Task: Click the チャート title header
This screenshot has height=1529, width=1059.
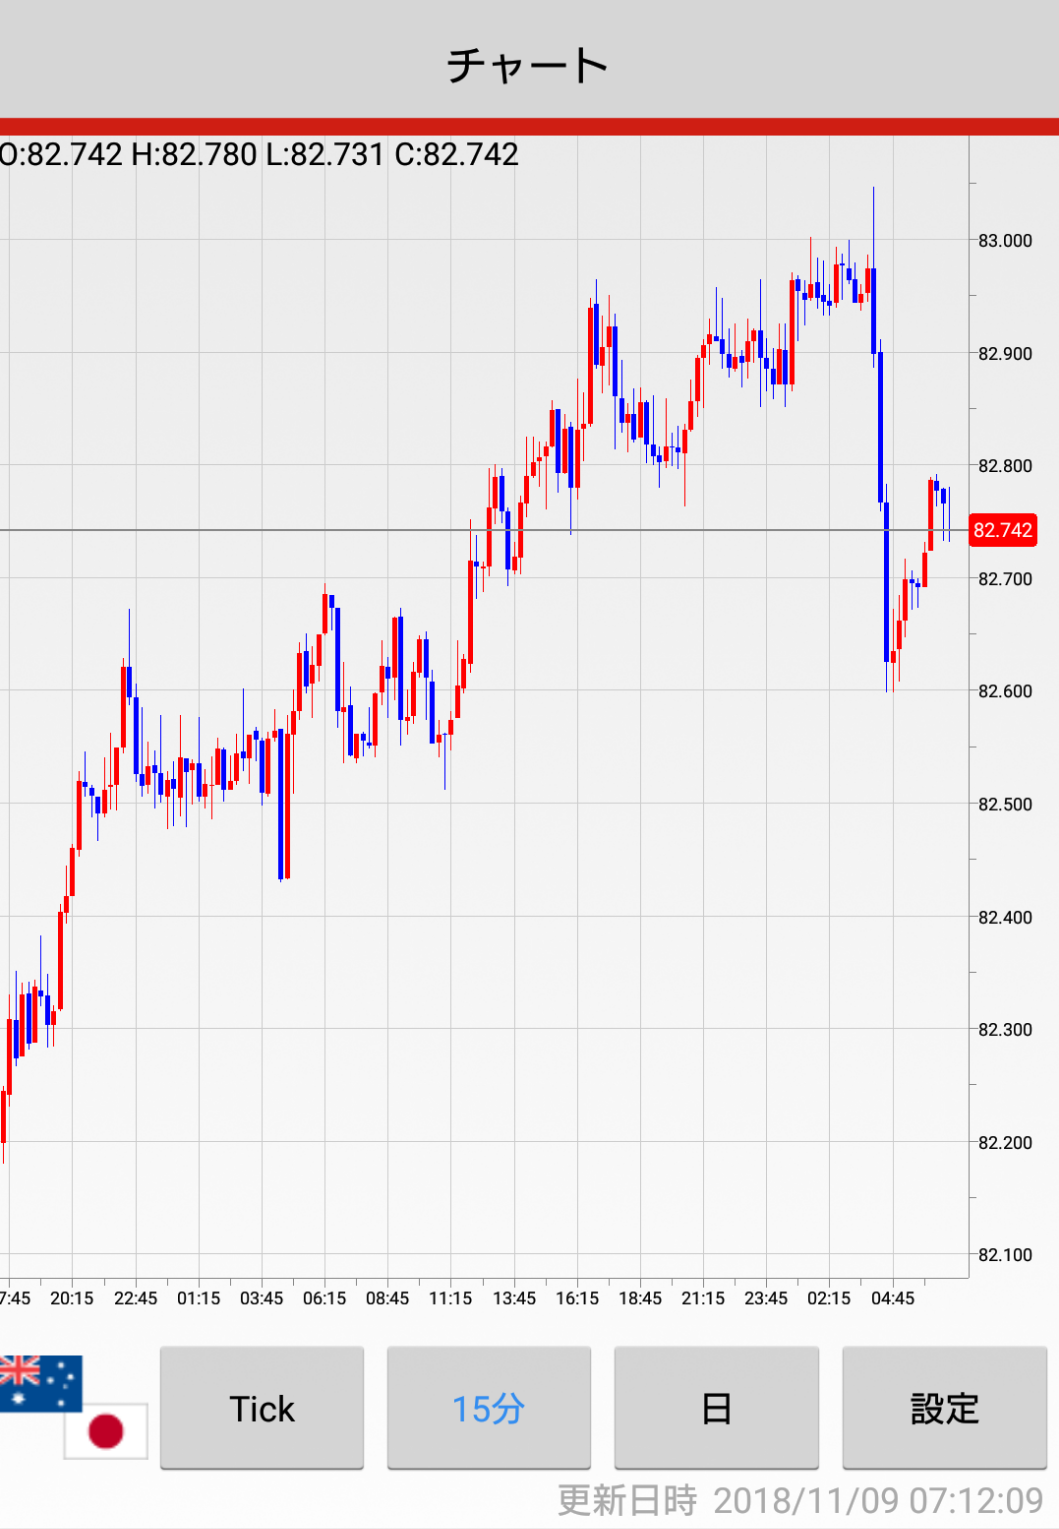Action: (528, 65)
